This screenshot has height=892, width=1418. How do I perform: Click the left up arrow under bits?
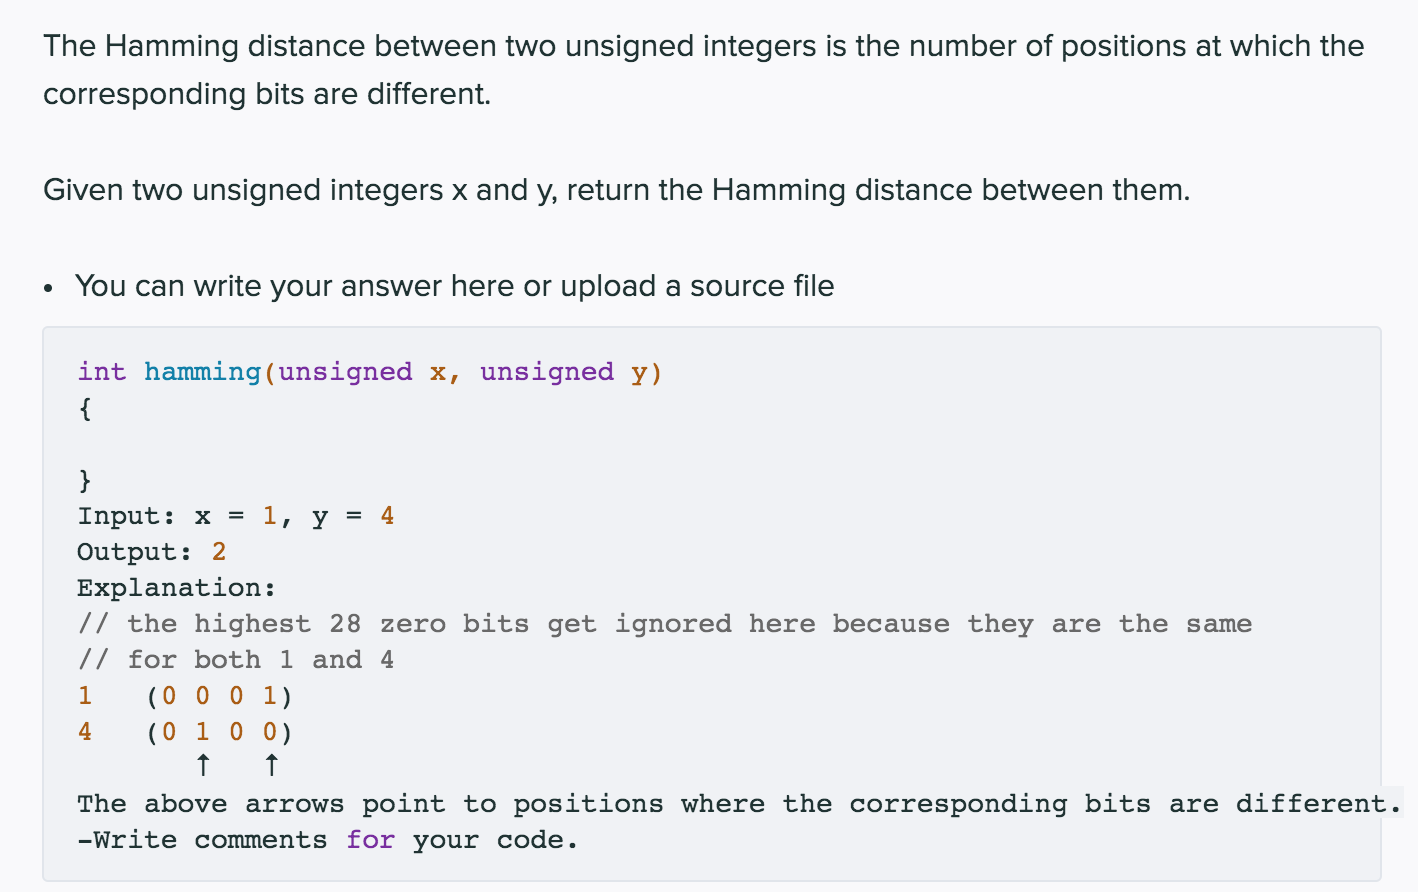(203, 766)
